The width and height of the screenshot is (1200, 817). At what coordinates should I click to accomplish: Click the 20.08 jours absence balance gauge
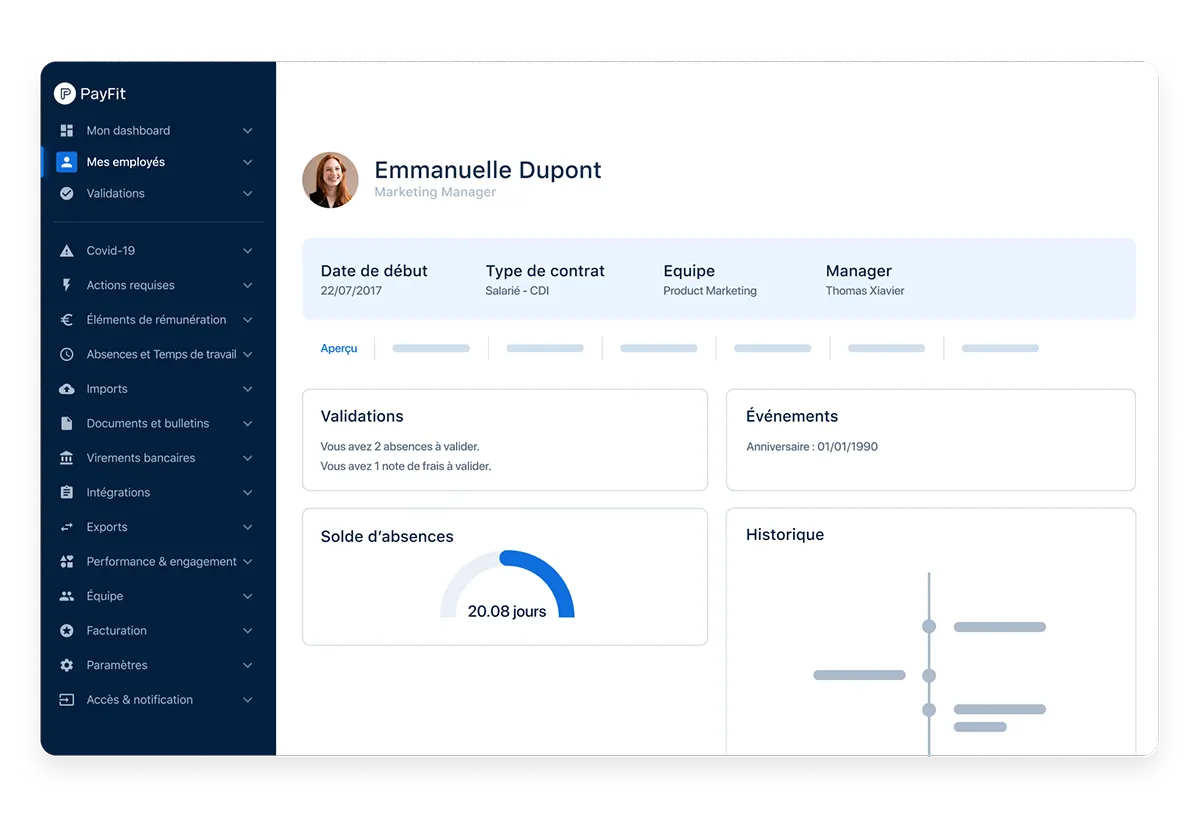507,591
